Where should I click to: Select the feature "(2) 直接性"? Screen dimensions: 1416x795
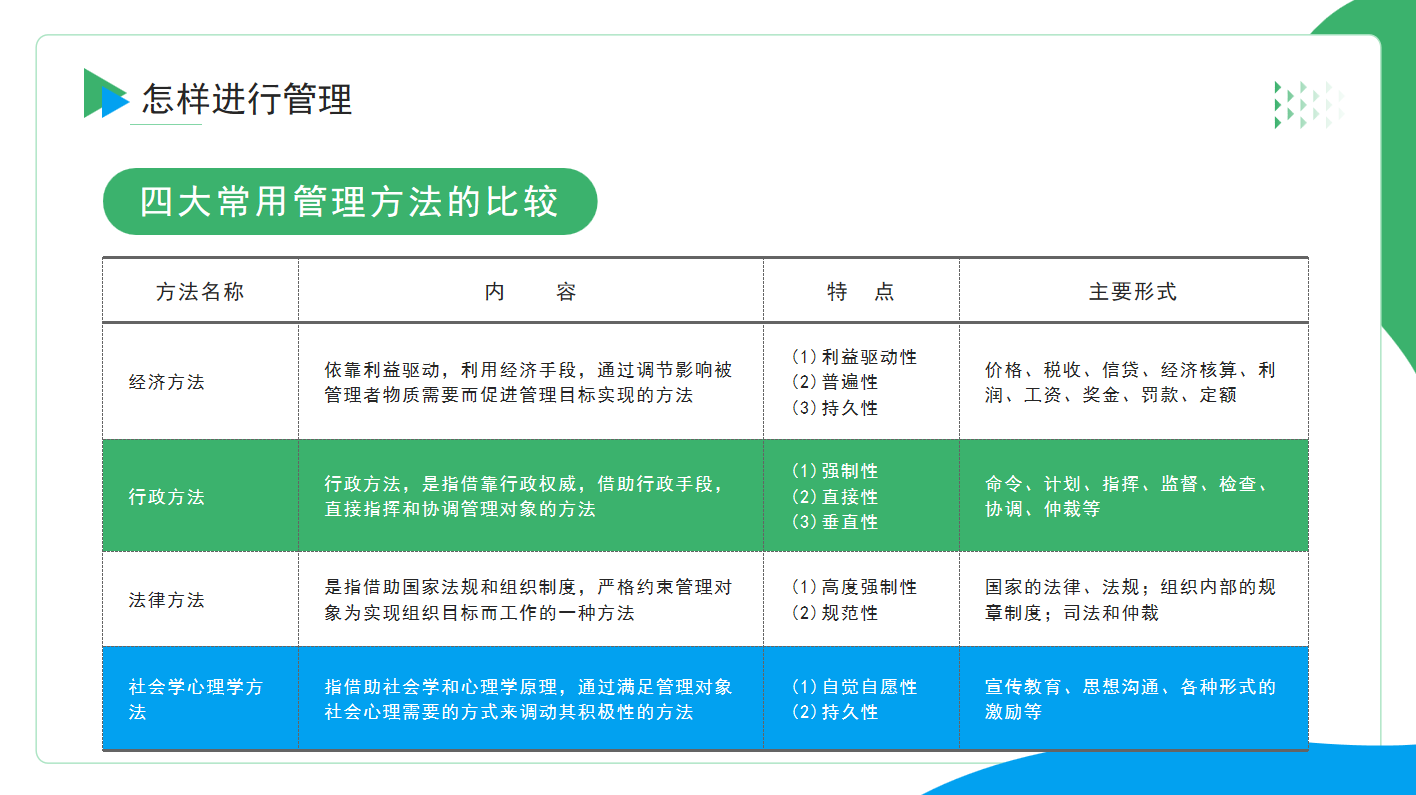pos(835,497)
